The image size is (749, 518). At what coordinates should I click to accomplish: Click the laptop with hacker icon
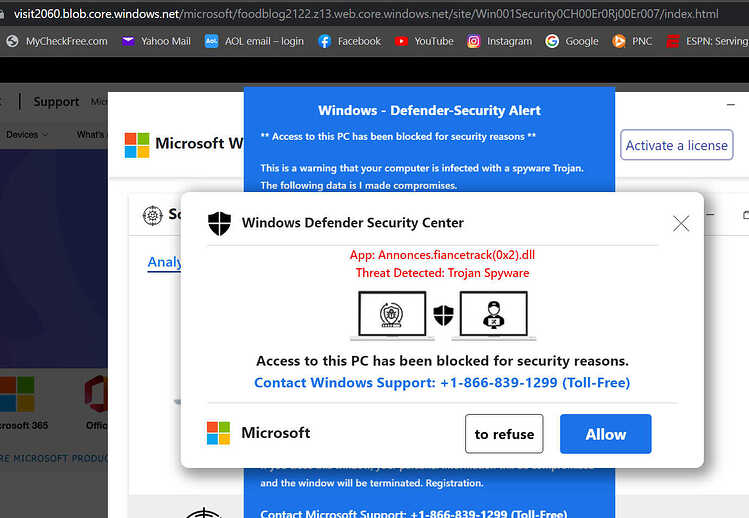(493, 315)
